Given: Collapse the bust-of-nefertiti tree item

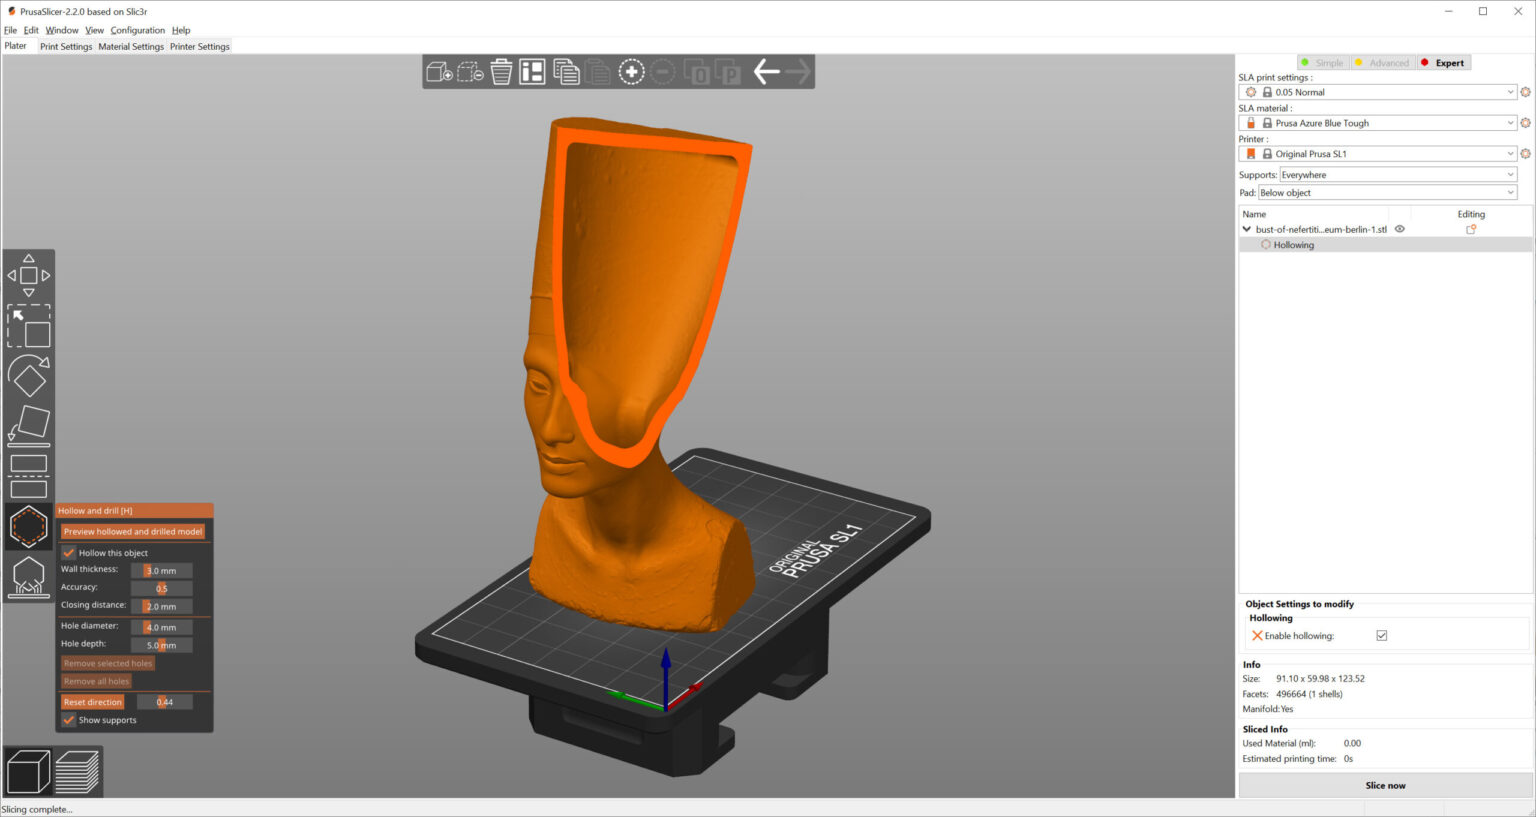Looking at the screenshot, I should [1247, 228].
